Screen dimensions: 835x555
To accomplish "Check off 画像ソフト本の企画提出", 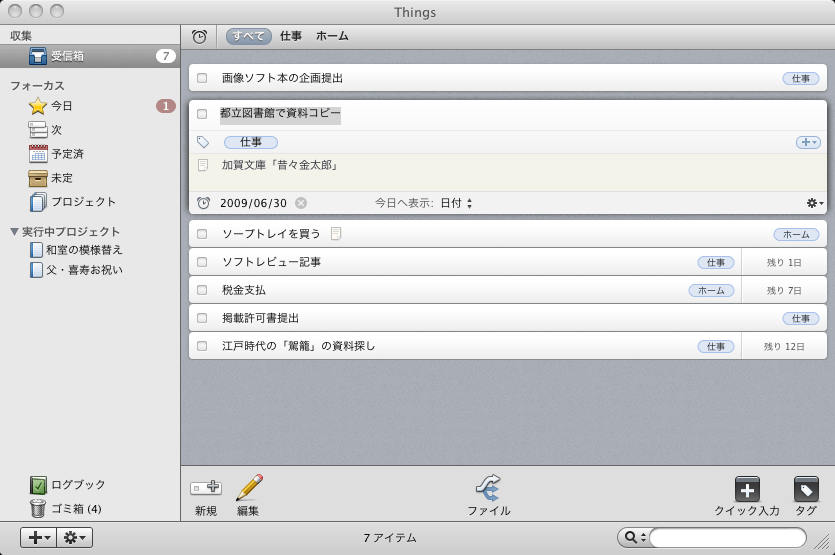I will (x=202, y=78).
